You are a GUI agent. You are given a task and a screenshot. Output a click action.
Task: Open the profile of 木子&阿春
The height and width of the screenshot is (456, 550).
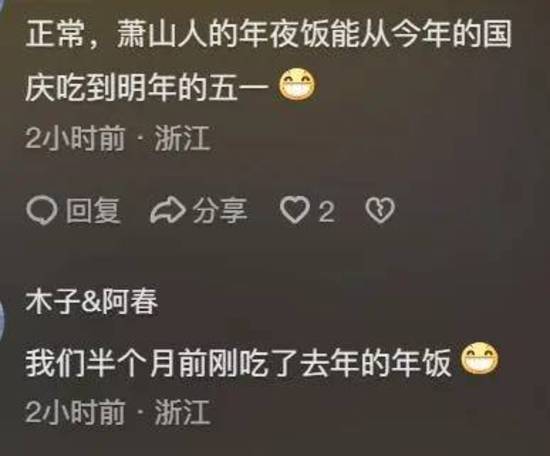click(92, 302)
